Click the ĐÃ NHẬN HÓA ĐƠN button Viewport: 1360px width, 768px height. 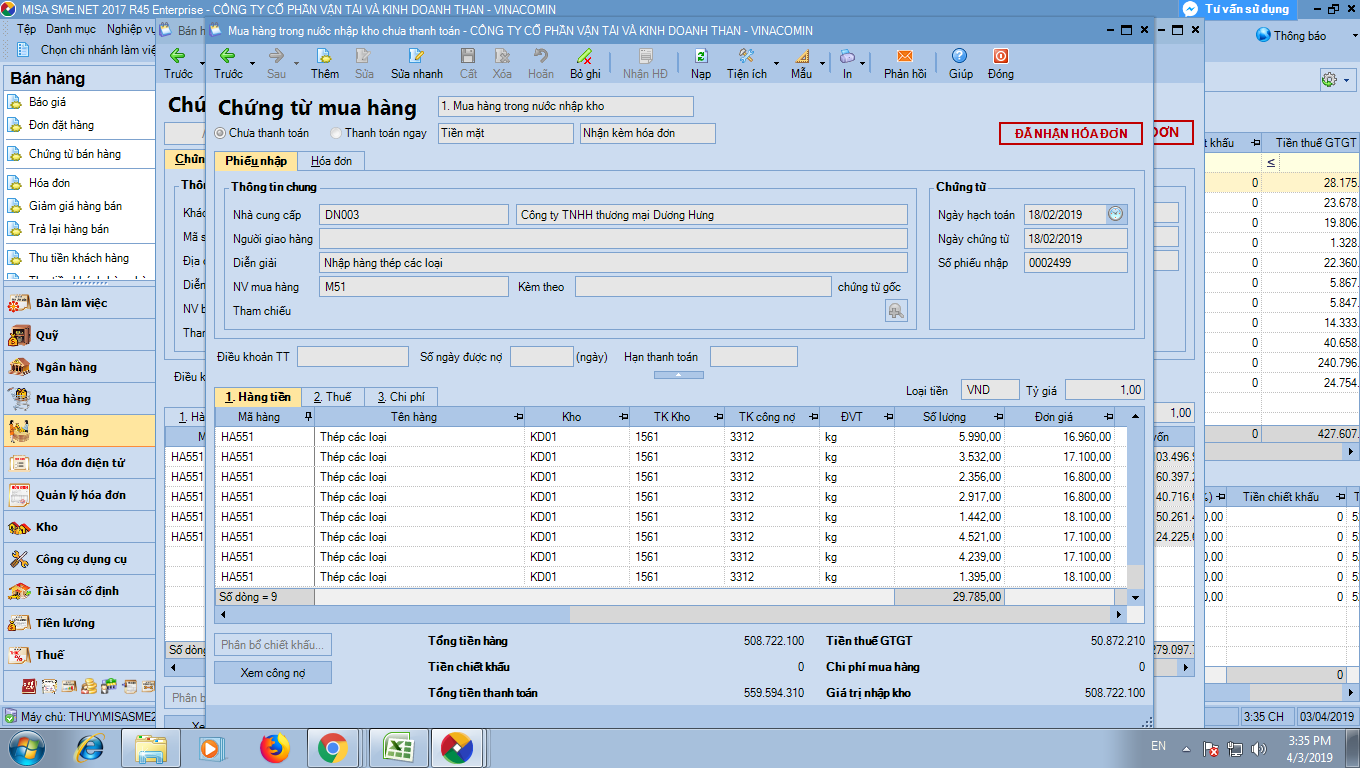[1070, 134]
